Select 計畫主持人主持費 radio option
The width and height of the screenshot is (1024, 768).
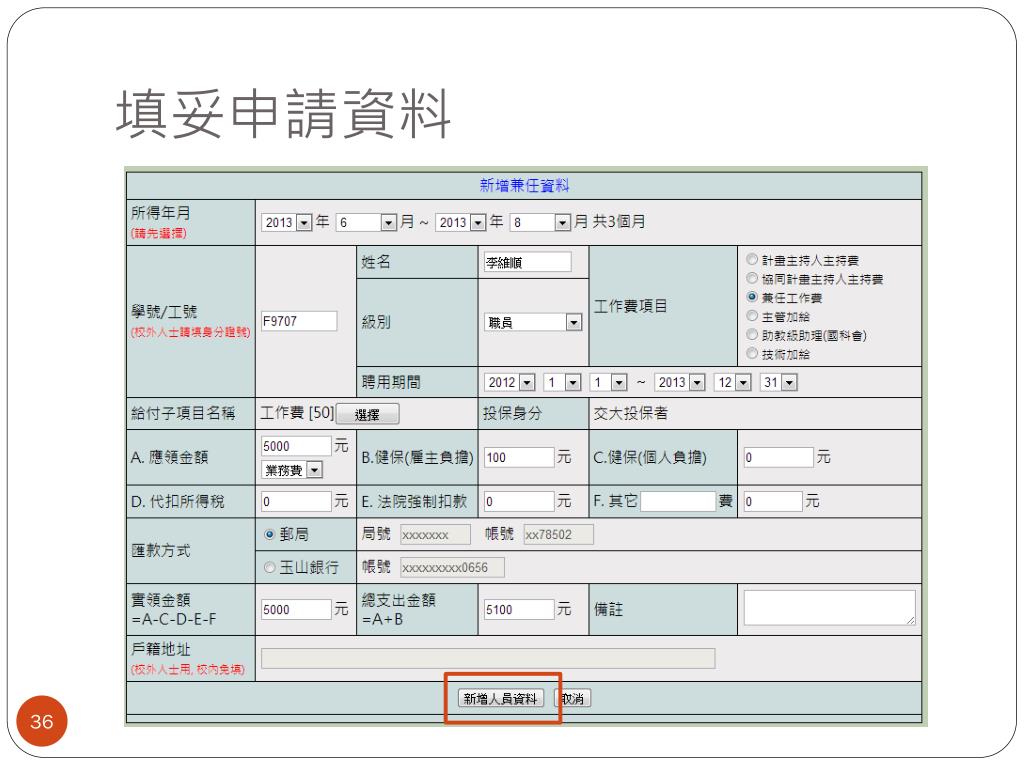click(x=752, y=260)
